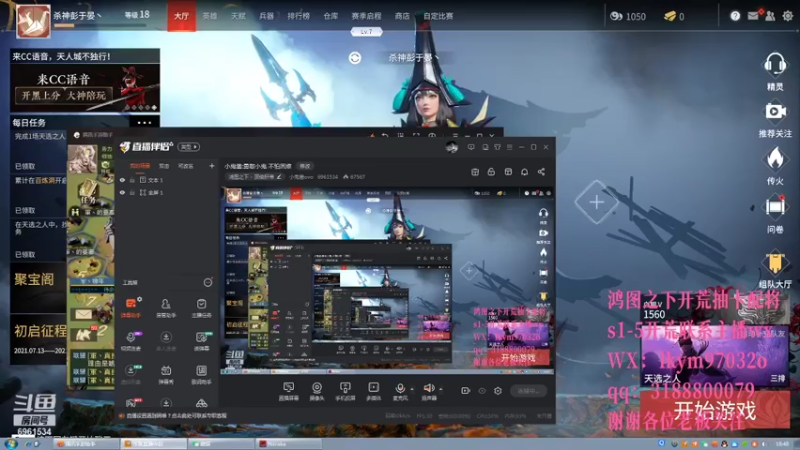Open the game help question mark icon
Screen dimensions: 800x450
(735, 16)
